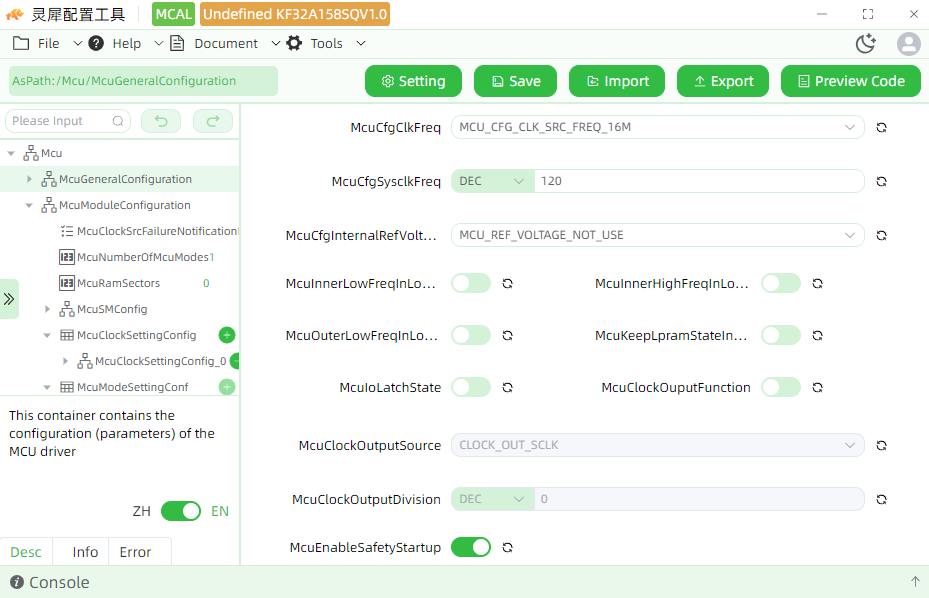Screen dimensions: 929x598
Task: Click the redo arrow button
Action: [x=213, y=121]
